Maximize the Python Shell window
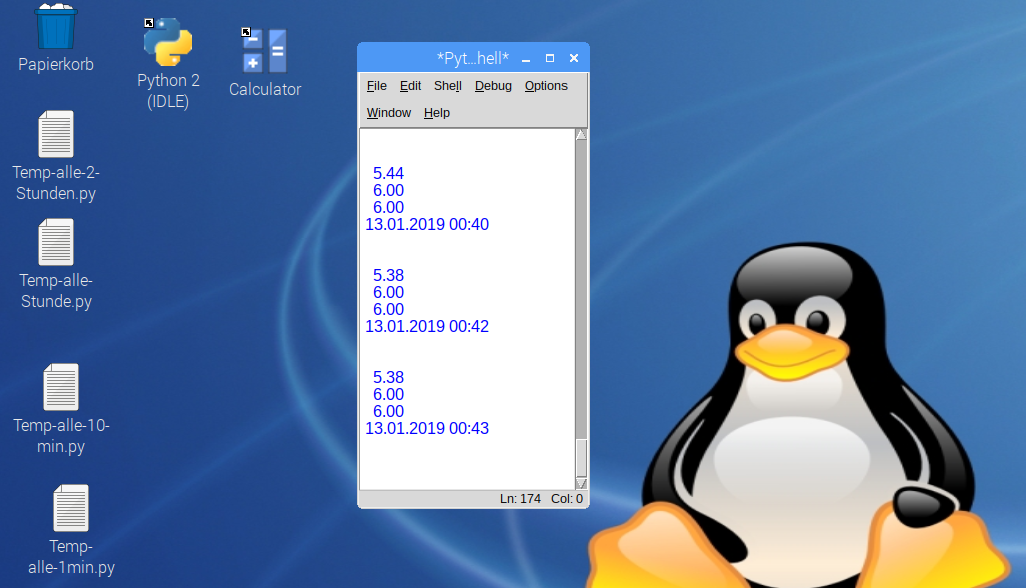The image size is (1026, 588). 549,59
